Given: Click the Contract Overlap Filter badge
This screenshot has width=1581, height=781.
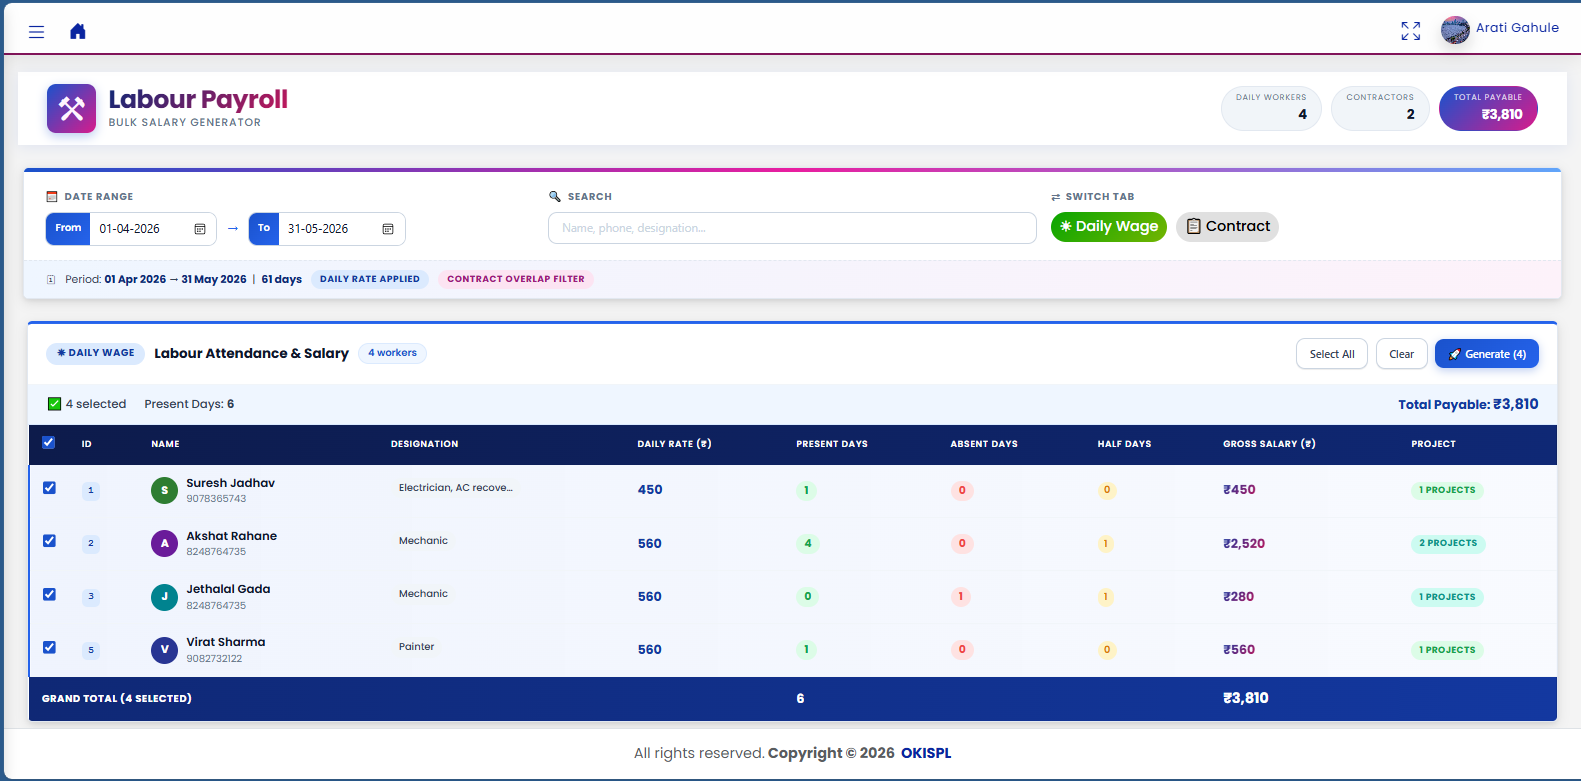Looking at the screenshot, I should (516, 279).
